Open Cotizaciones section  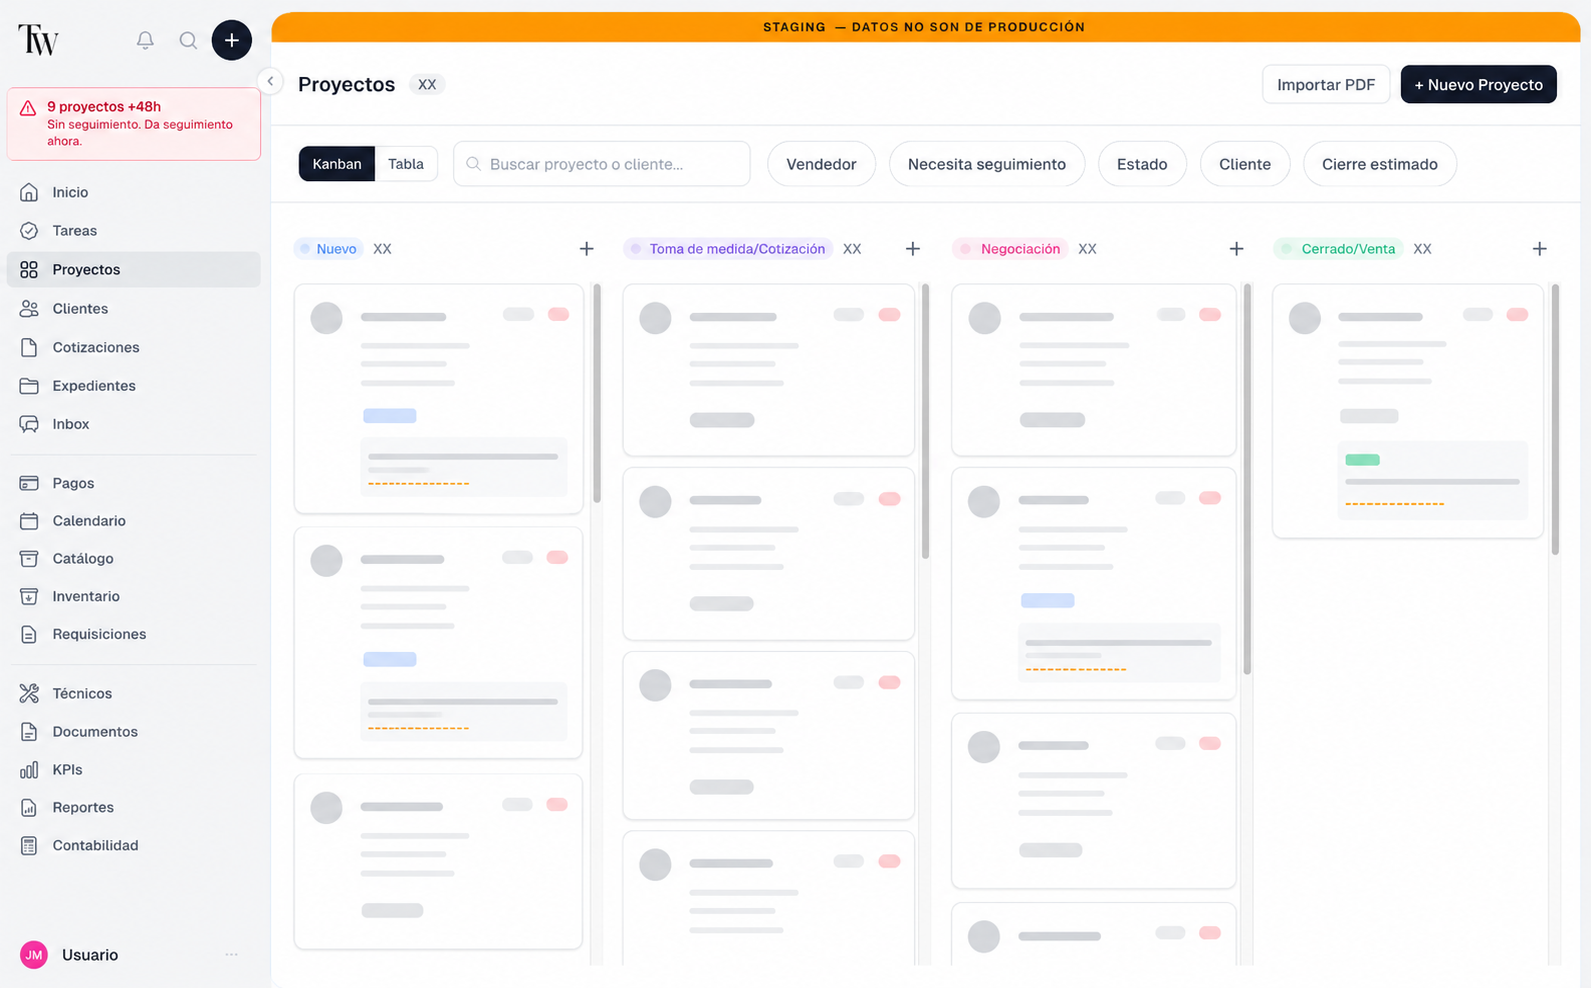tap(134, 347)
